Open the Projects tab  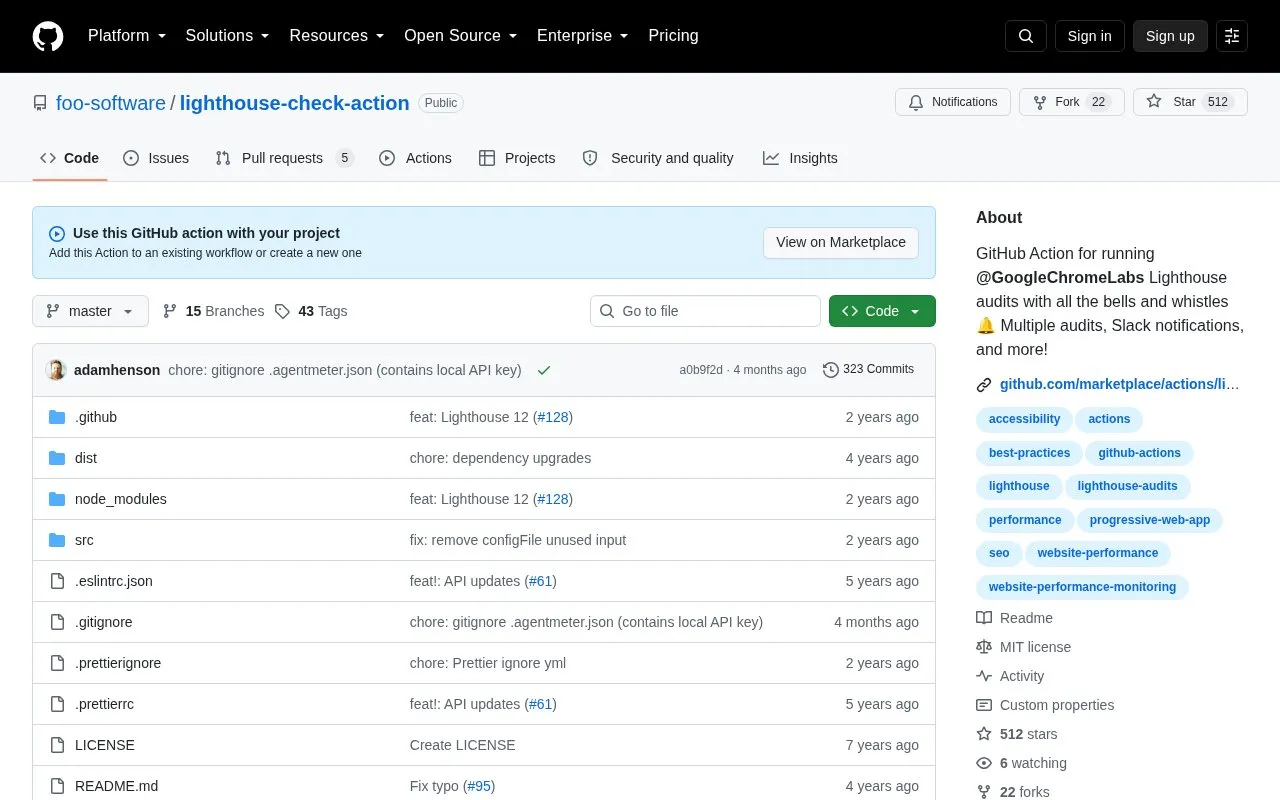coord(517,158)
